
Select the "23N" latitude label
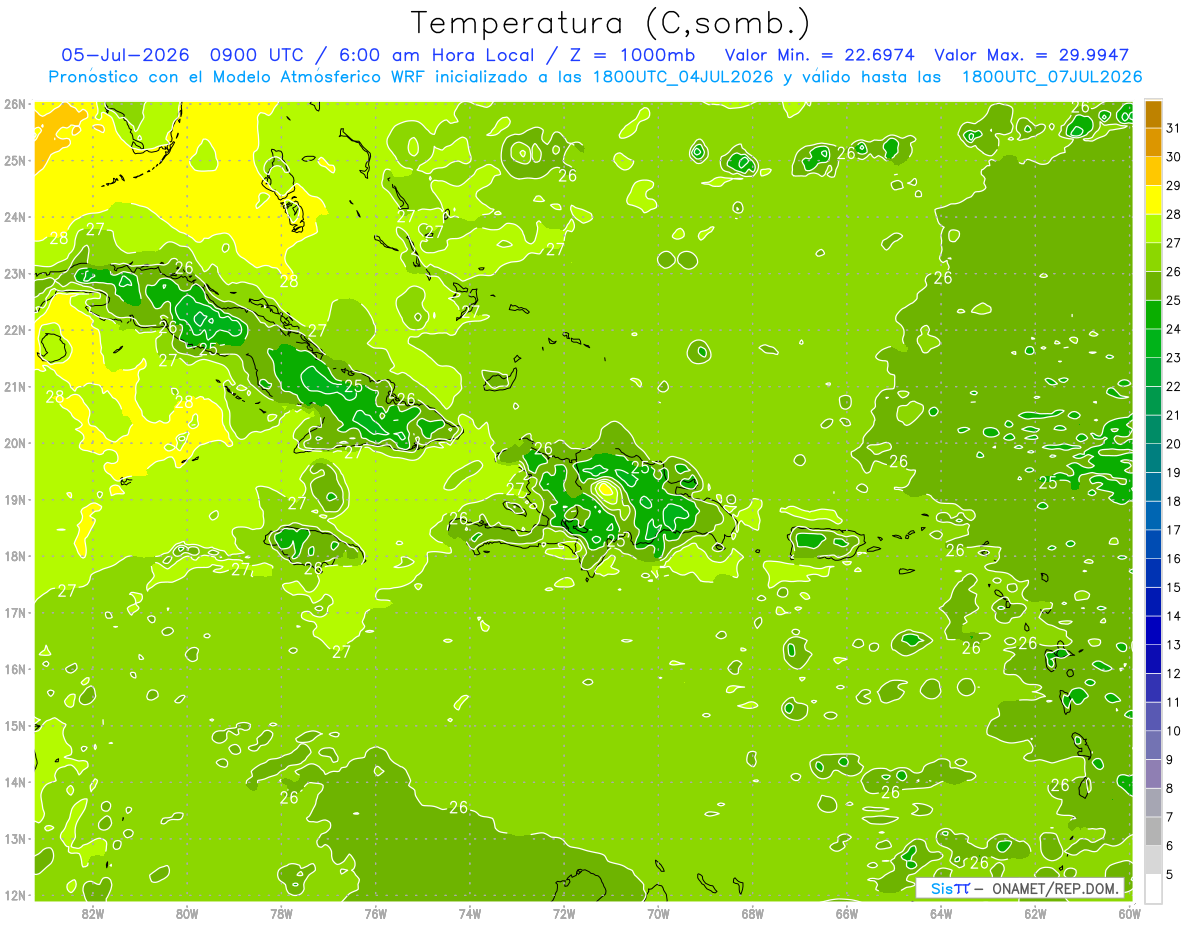[15, 273]
